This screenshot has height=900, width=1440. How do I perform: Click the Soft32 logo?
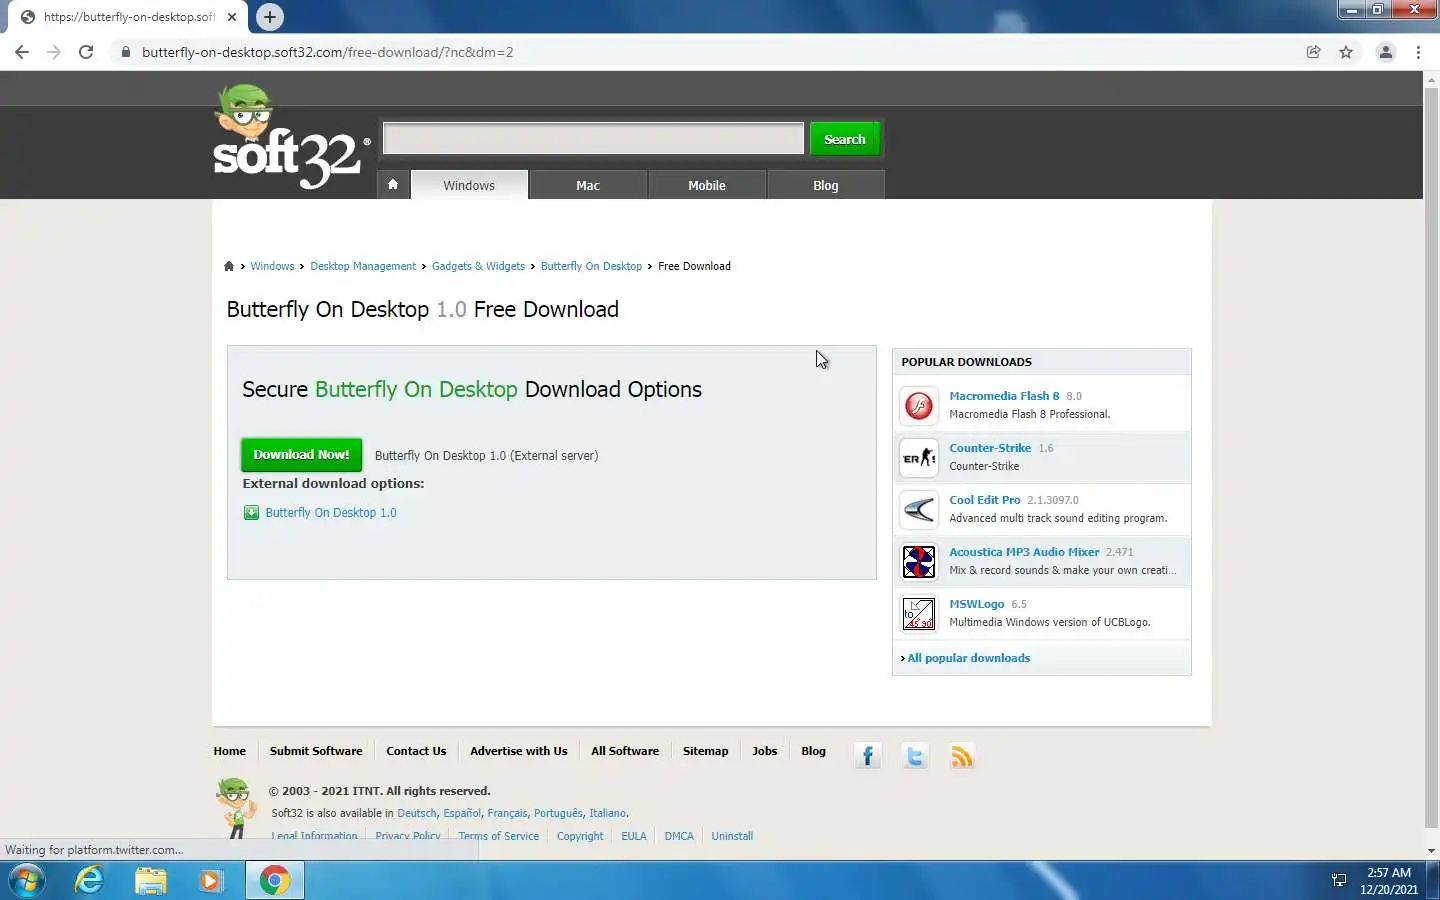291,137
